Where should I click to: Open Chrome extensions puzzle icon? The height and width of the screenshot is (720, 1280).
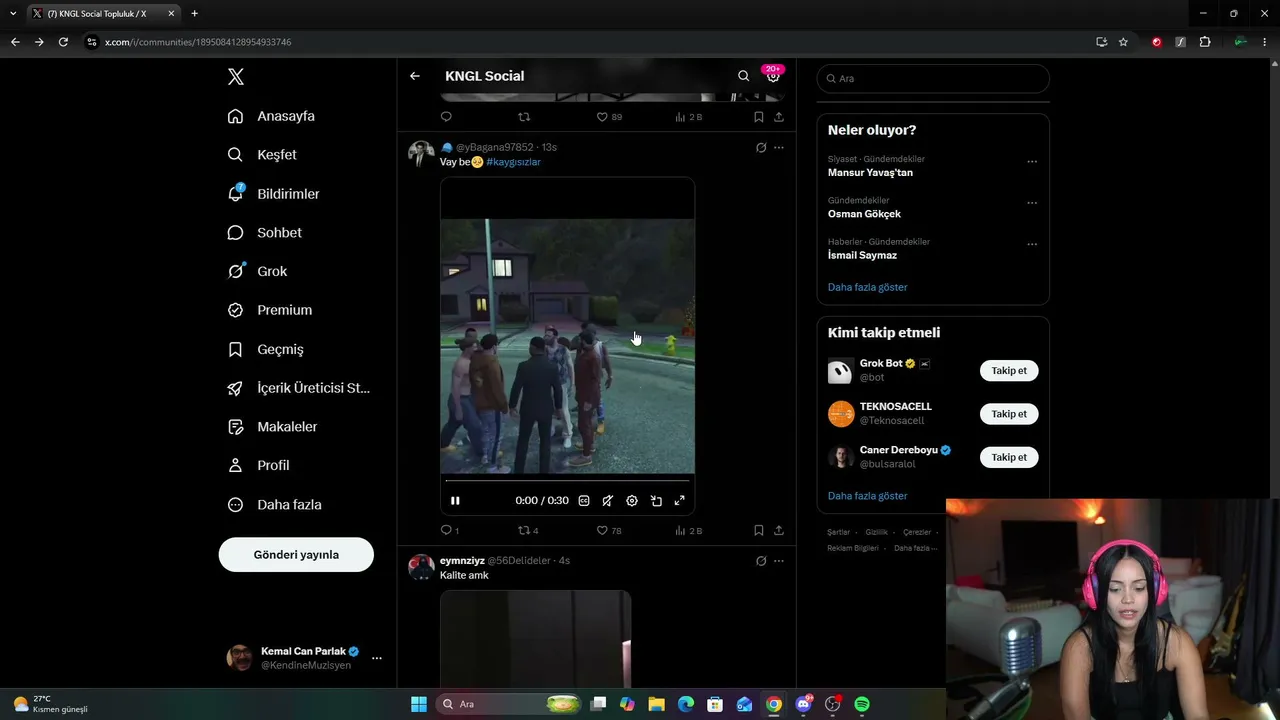pyautogui.click(x=1204, y=42)
